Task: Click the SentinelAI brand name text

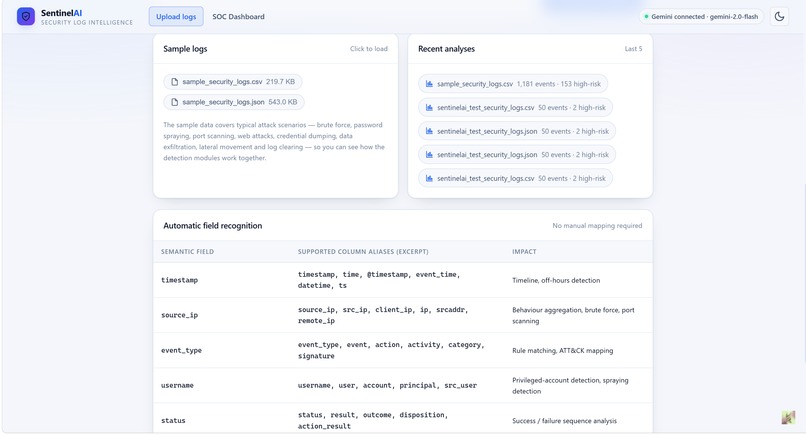Action: tap(61, 13)
